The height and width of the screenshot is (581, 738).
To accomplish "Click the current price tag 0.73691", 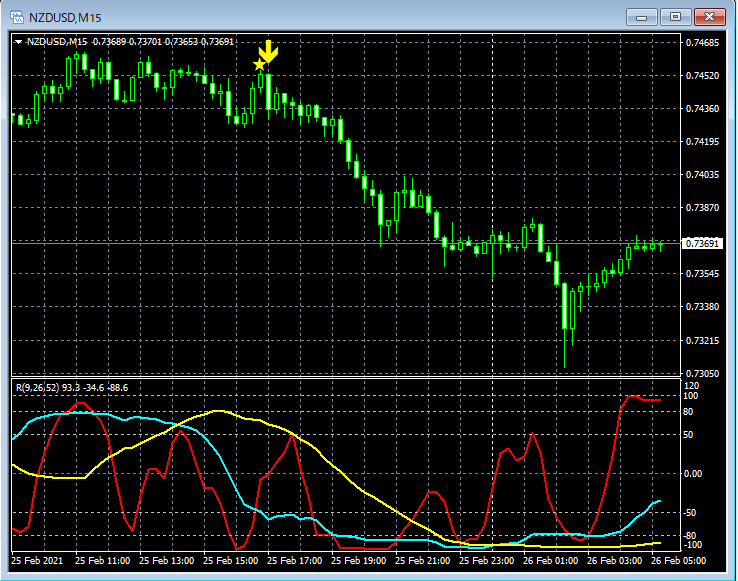I will [702, 243].
